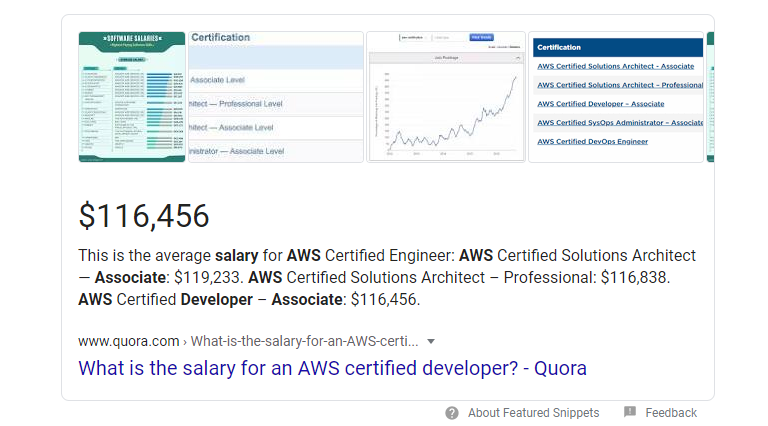
Task: Expand the dropdown arrow beside quora URL
Action: pyautogui.click(x=431, y=341)
